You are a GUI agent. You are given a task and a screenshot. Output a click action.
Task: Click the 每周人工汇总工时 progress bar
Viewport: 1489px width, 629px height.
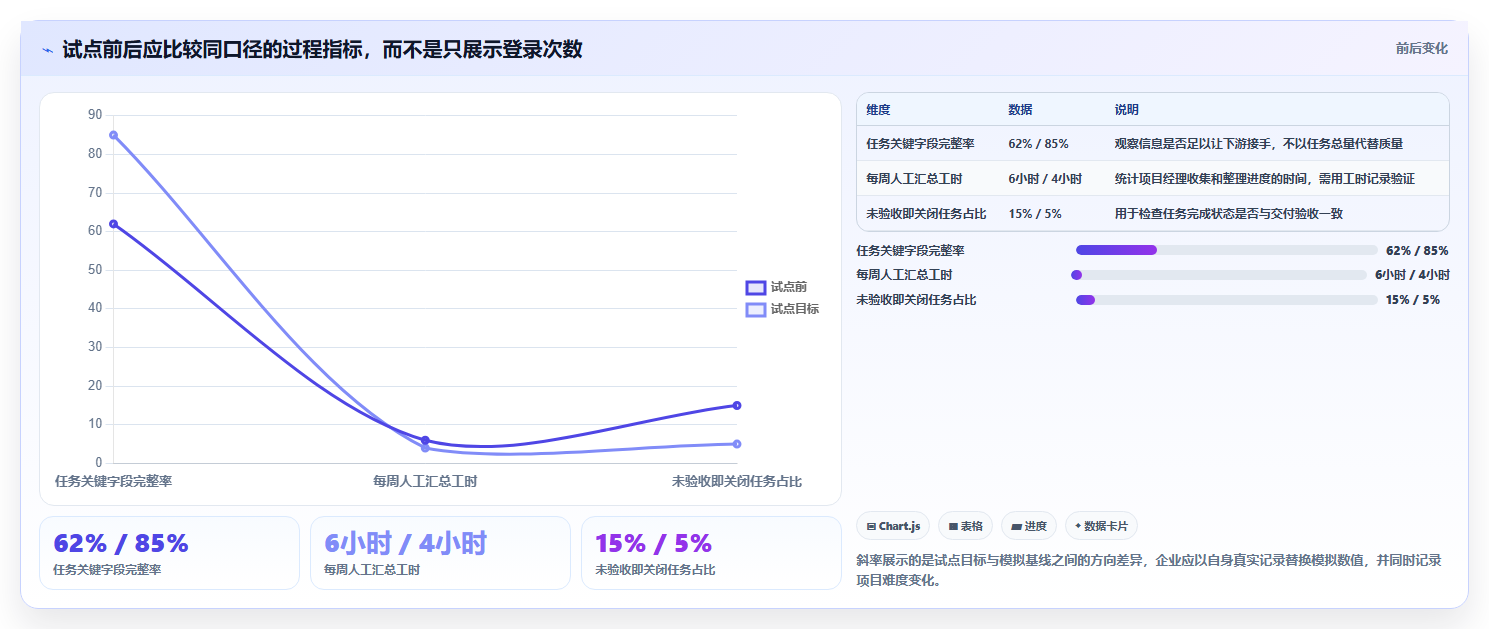(x=1219, y=275)
